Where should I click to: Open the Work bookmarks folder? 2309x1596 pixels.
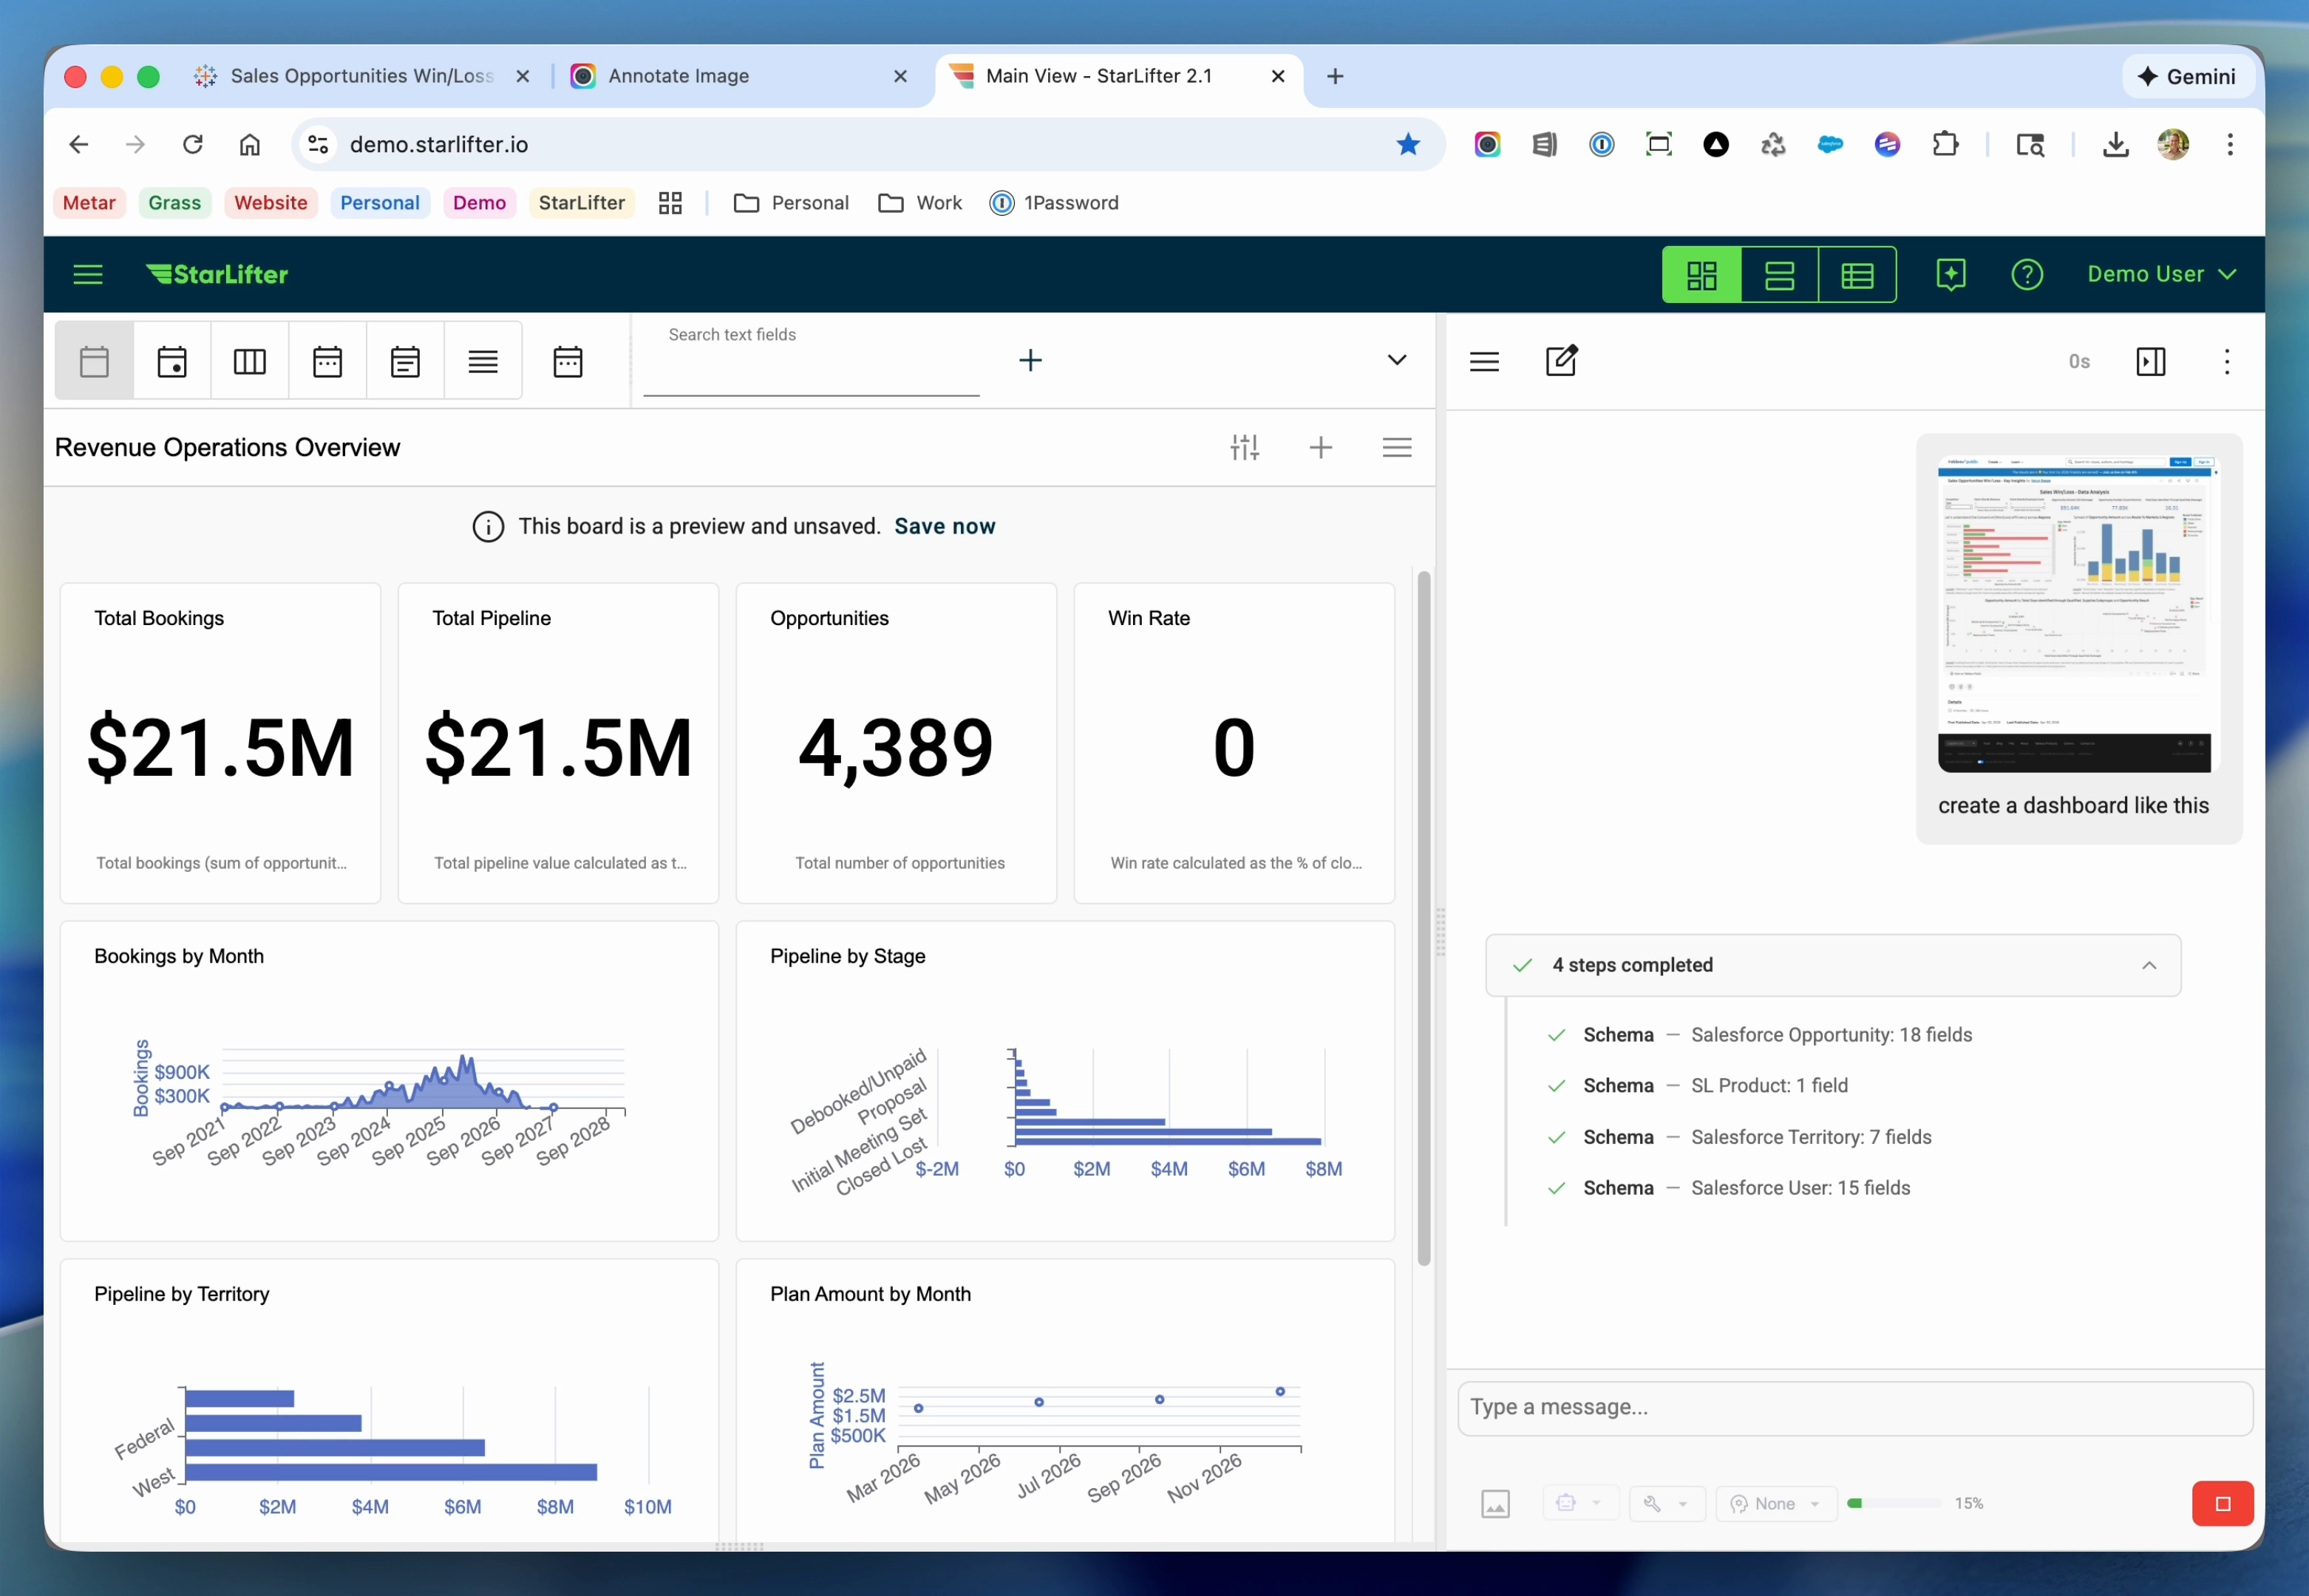(x=919, y=202)
